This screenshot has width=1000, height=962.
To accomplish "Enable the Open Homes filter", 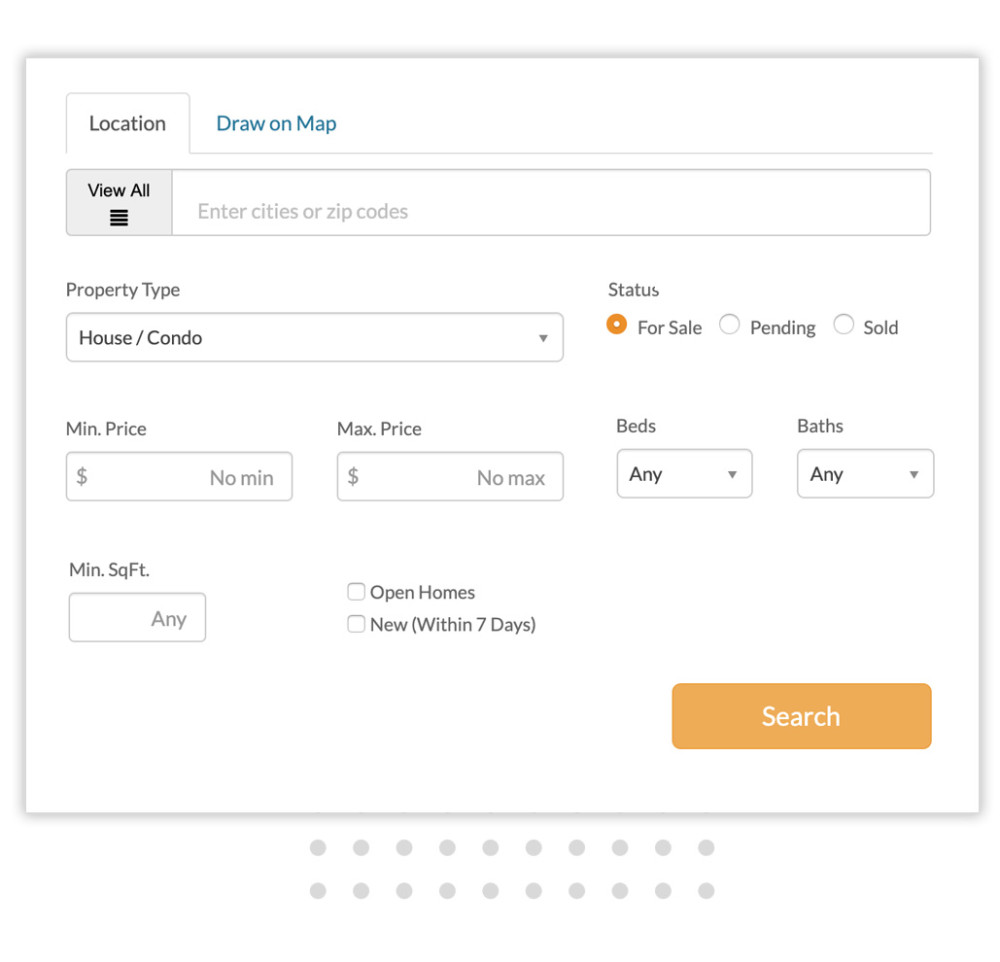I will (x=356, y=591).
